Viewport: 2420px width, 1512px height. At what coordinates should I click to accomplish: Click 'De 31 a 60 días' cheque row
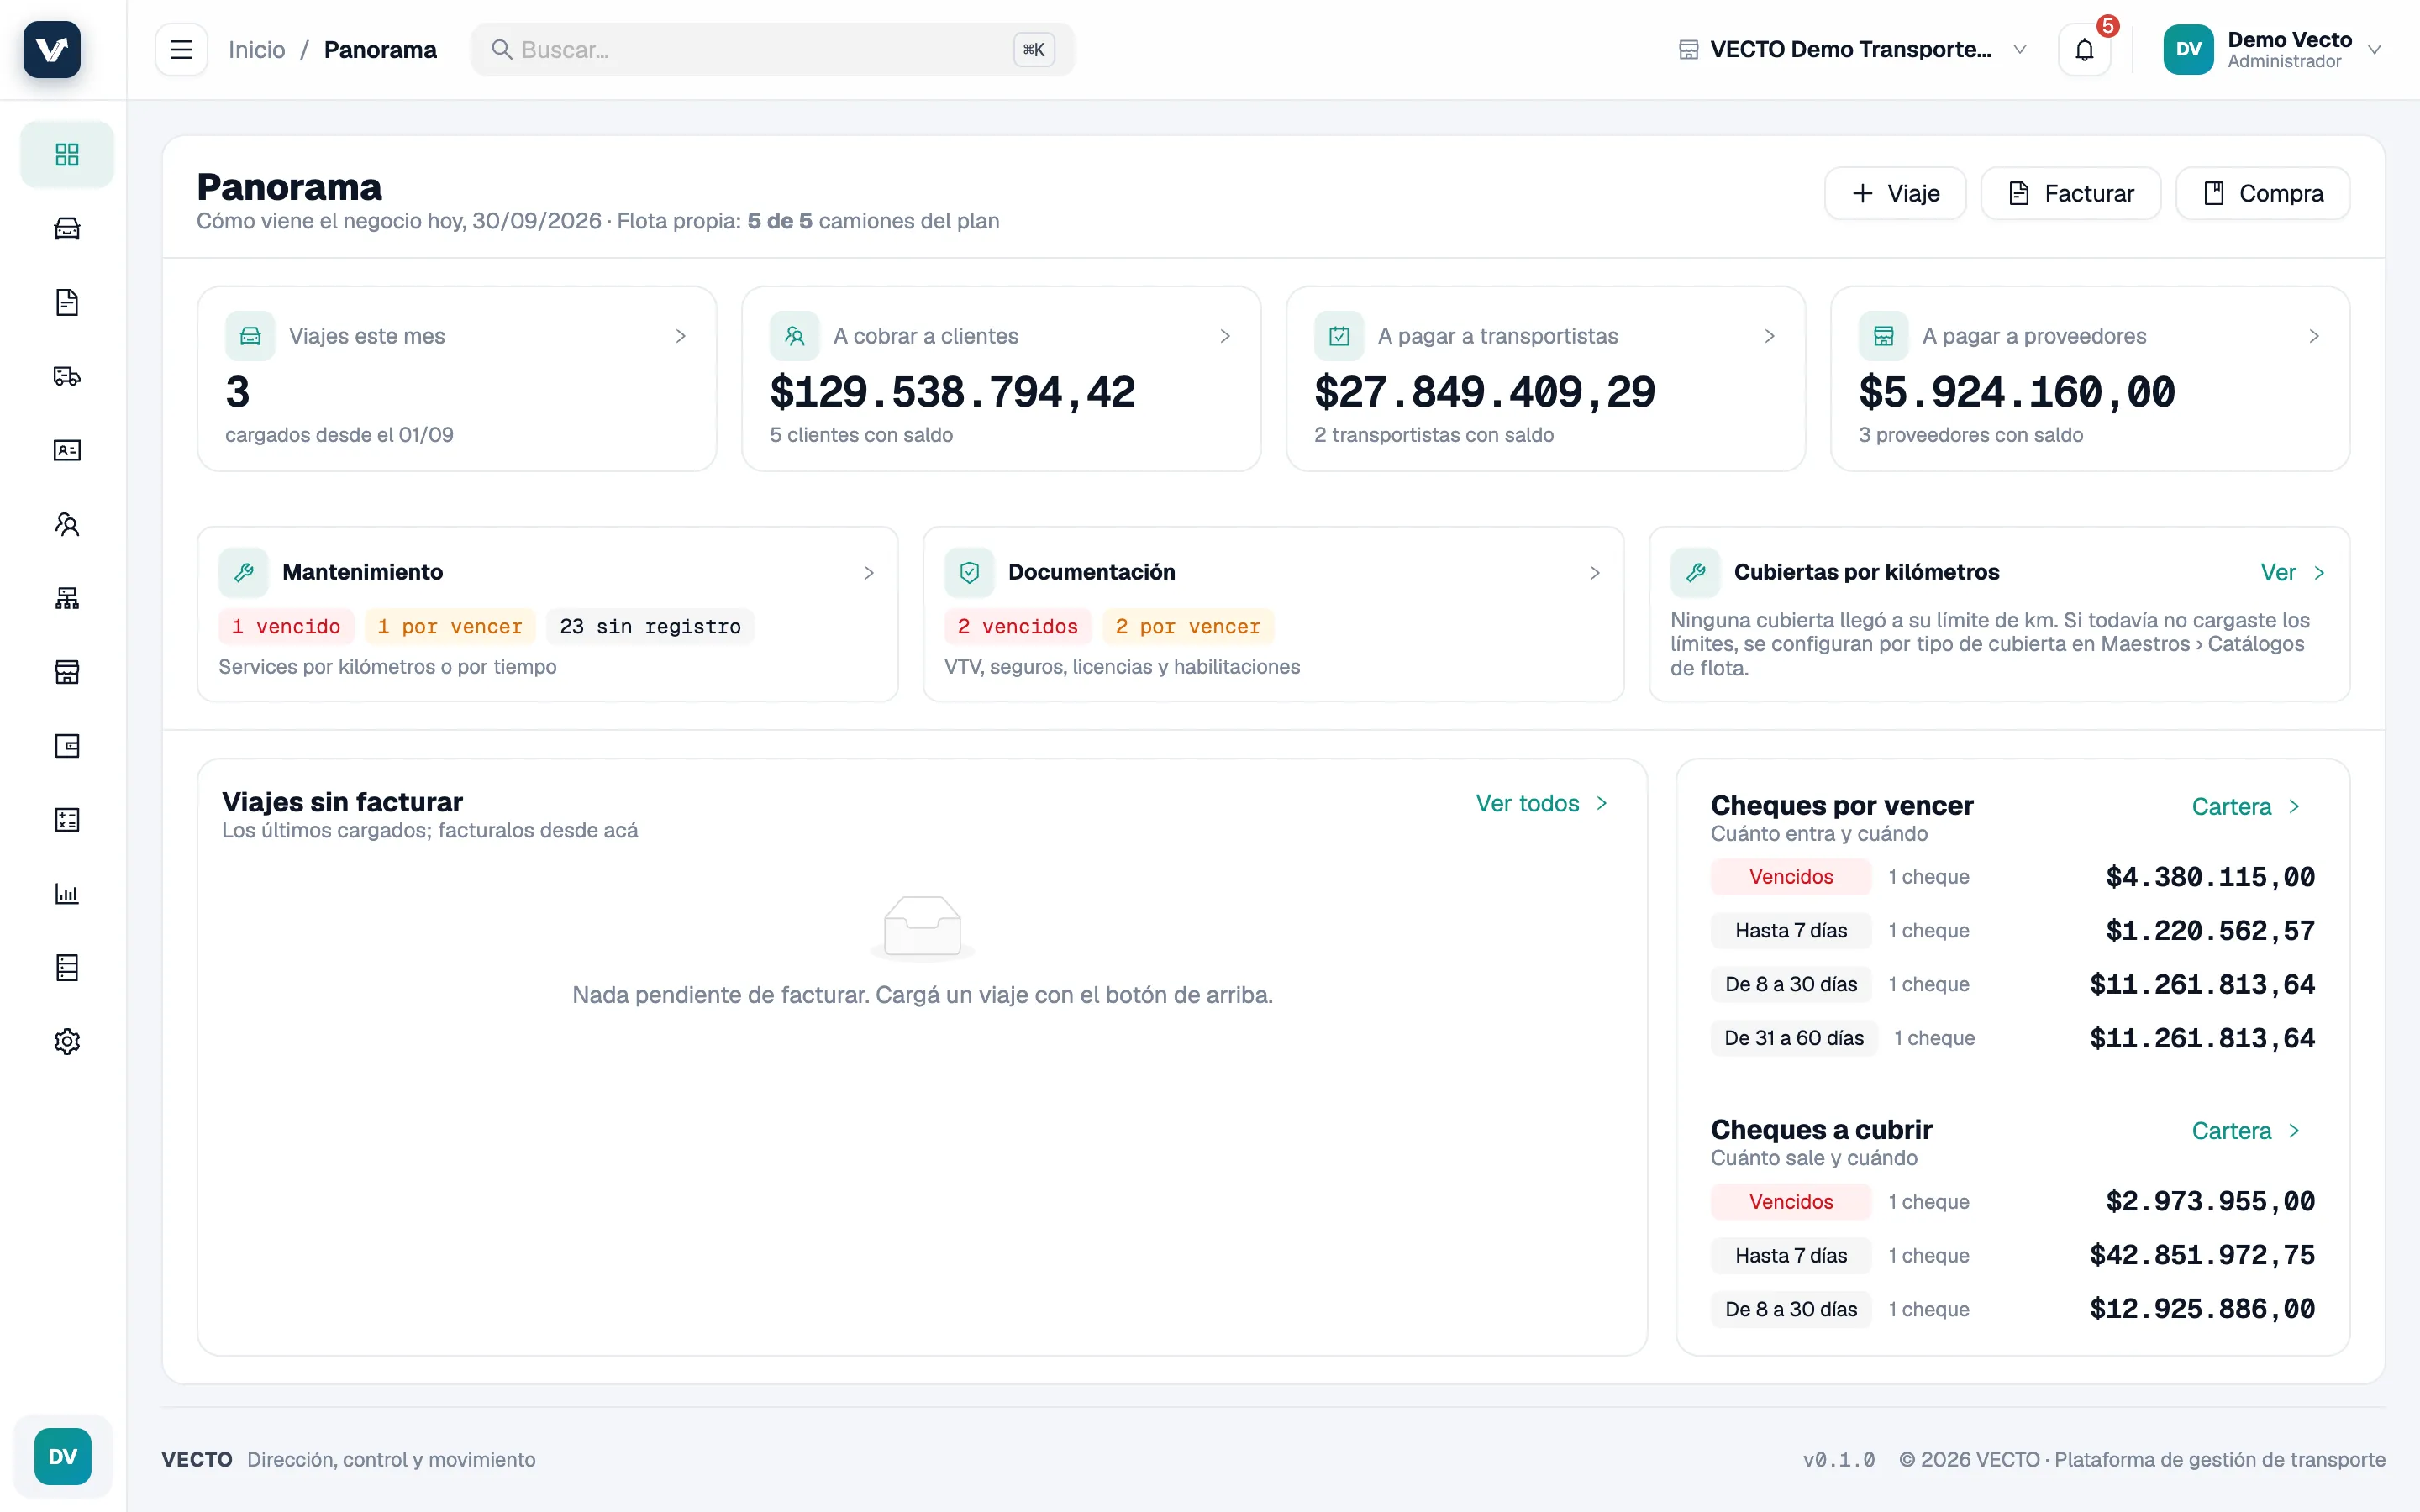pyautogui.click(x=2013, y=1038)
